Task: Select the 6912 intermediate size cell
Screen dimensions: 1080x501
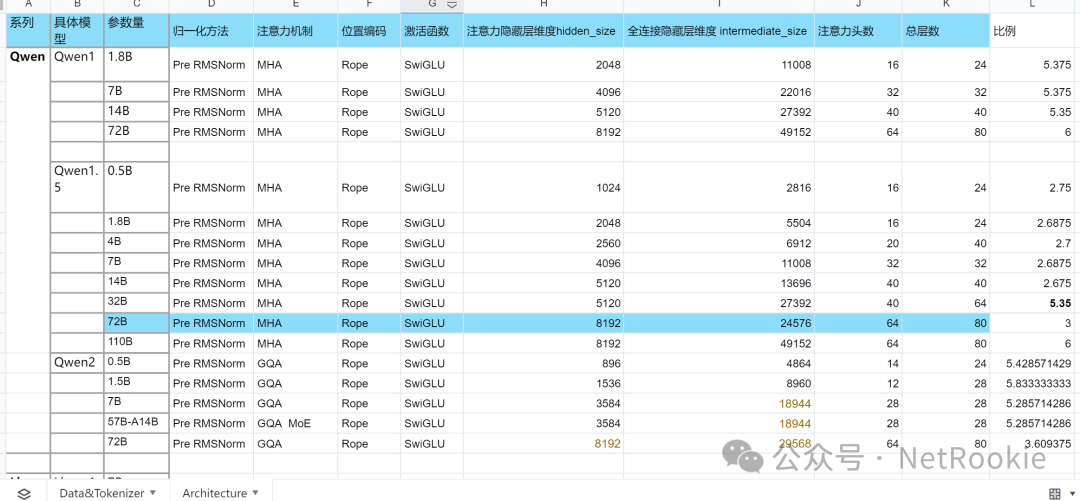Action: tap(719, 243)
